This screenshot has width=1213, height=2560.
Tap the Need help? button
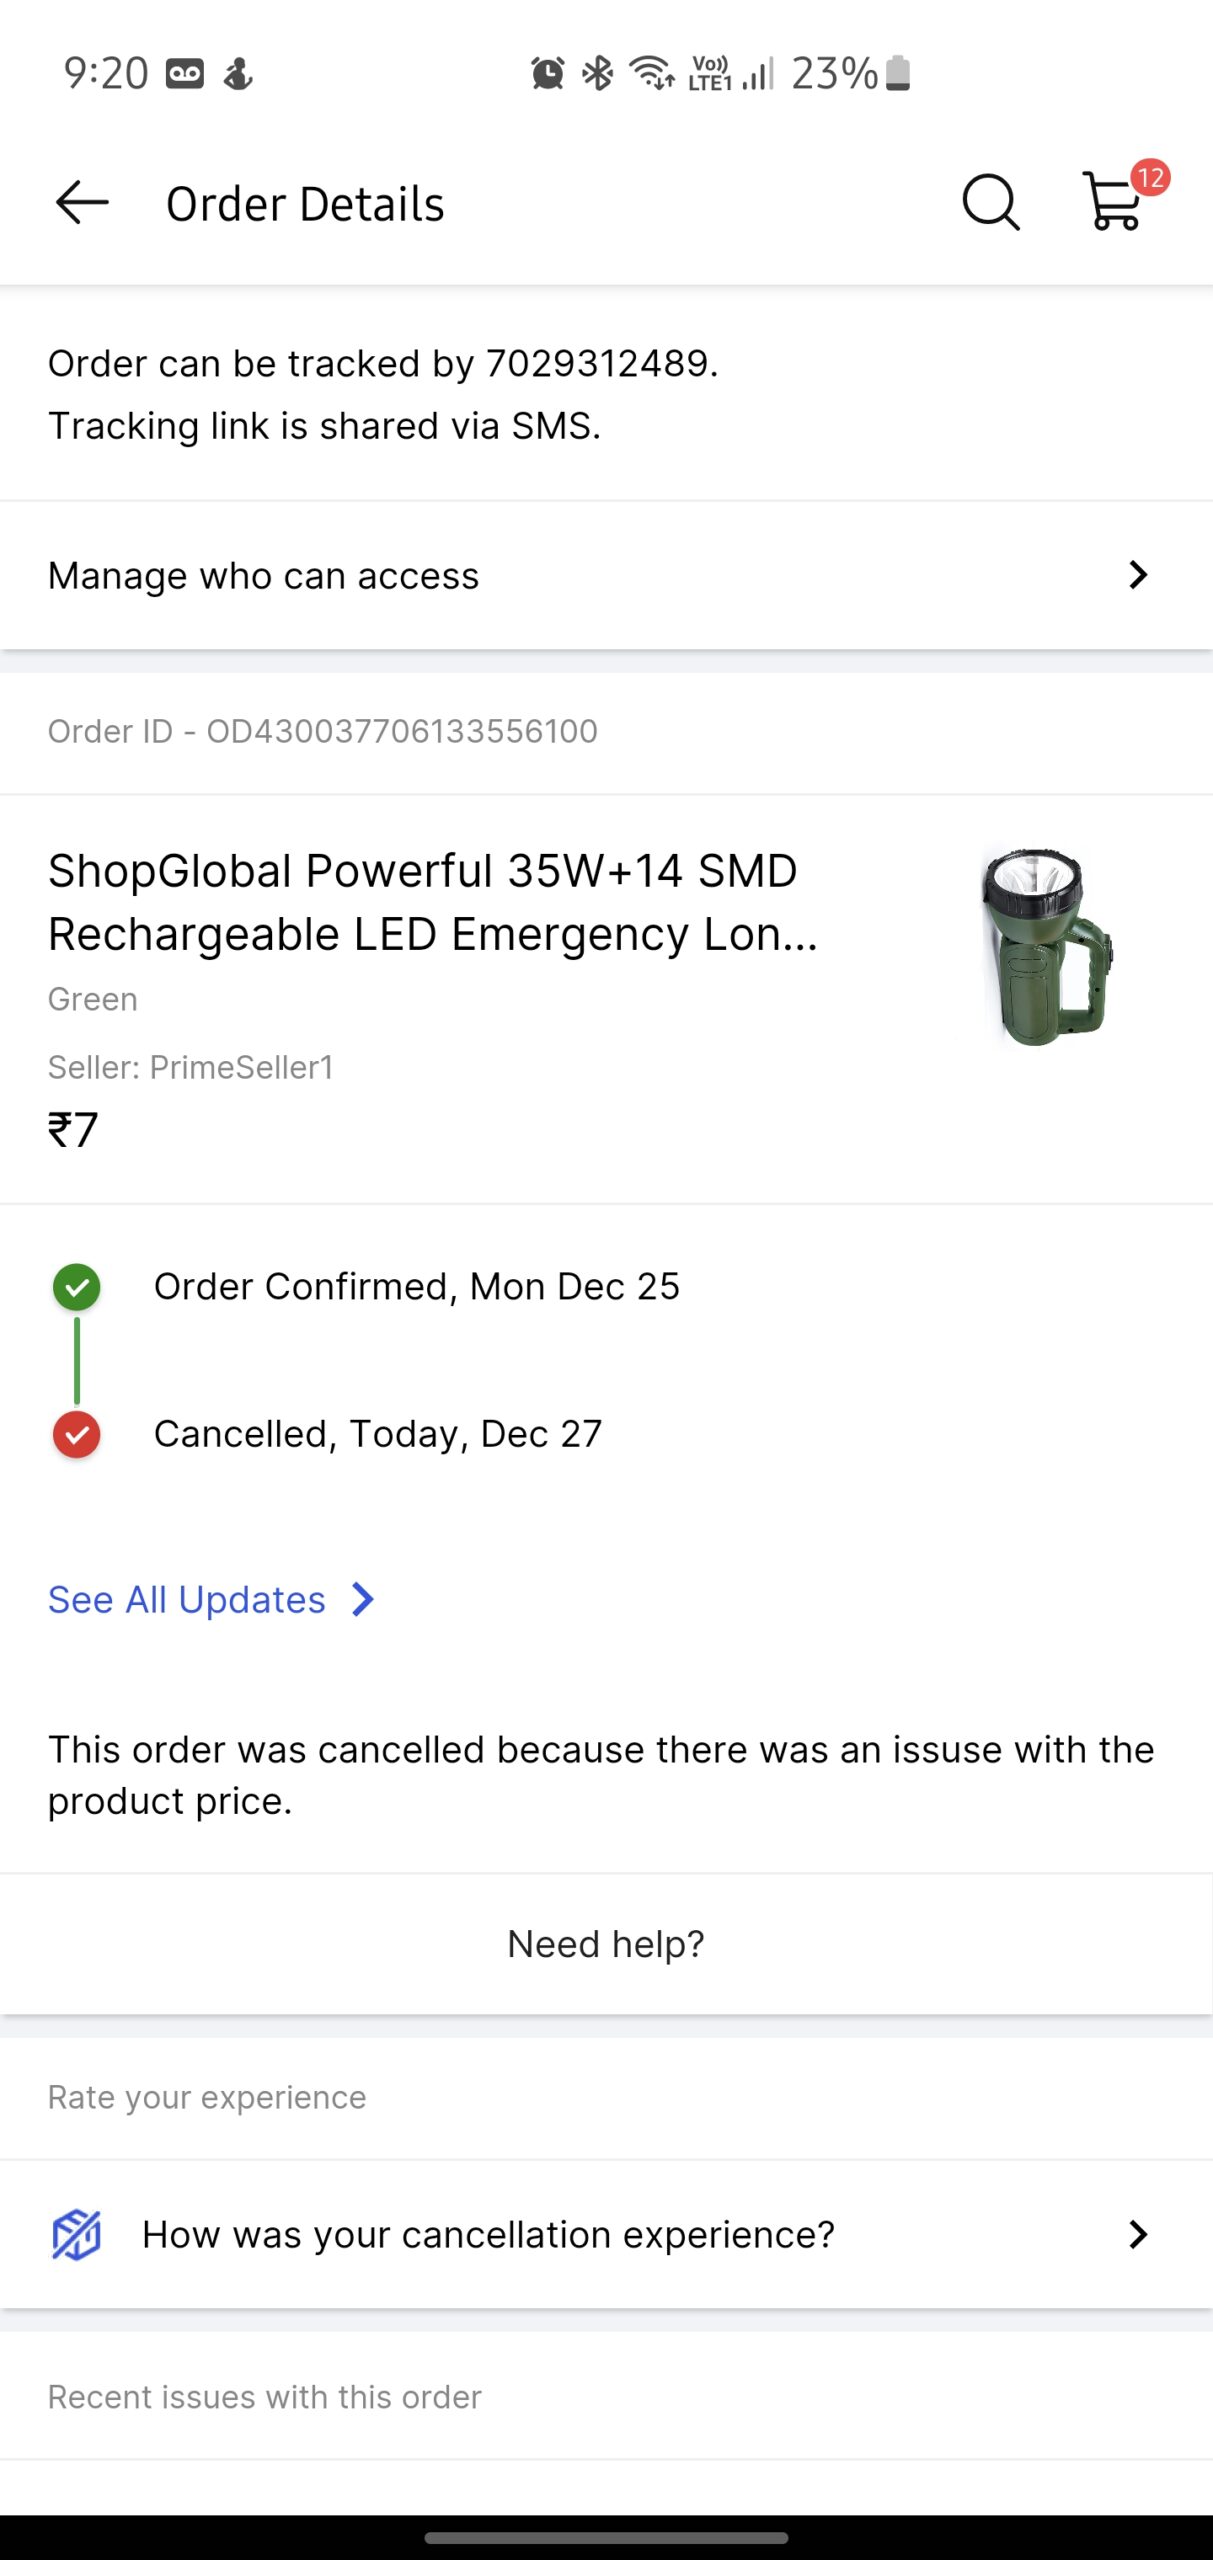606,1944
